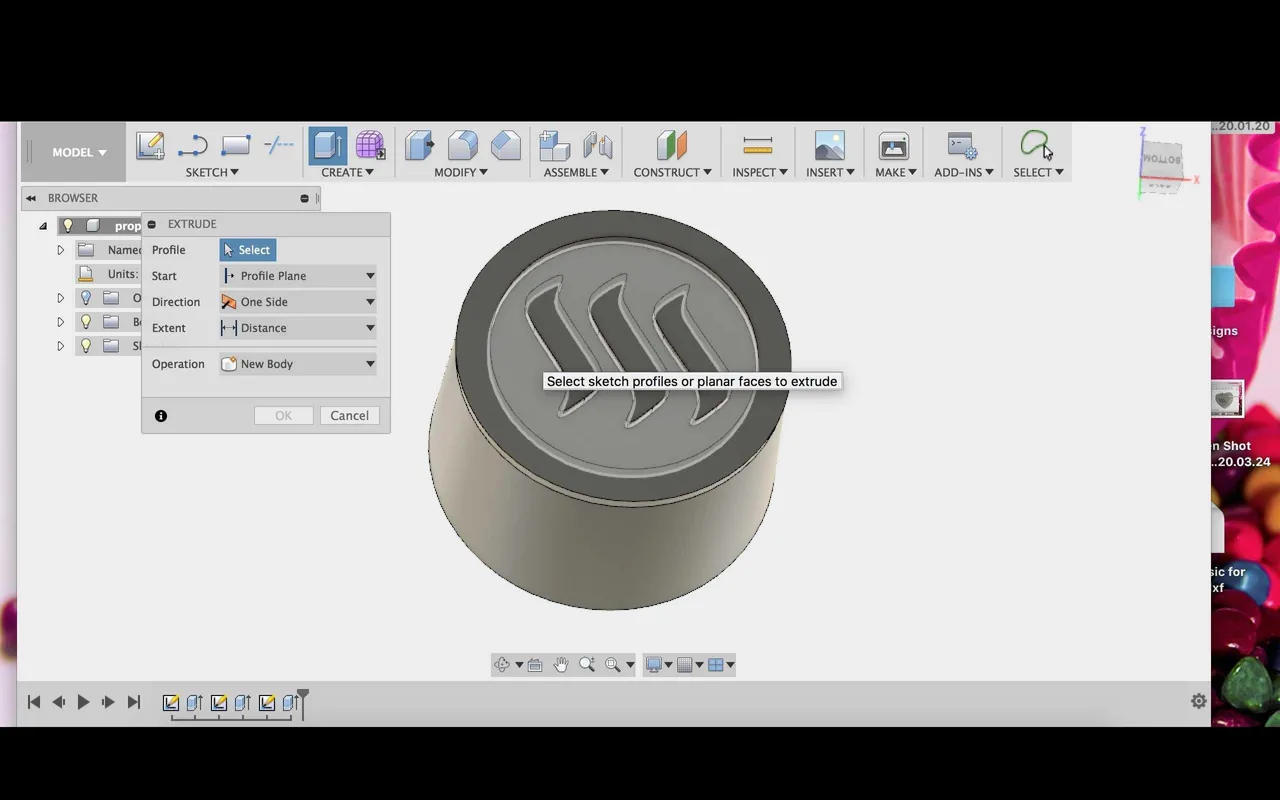Click the New Component icon

pos(553,146)
